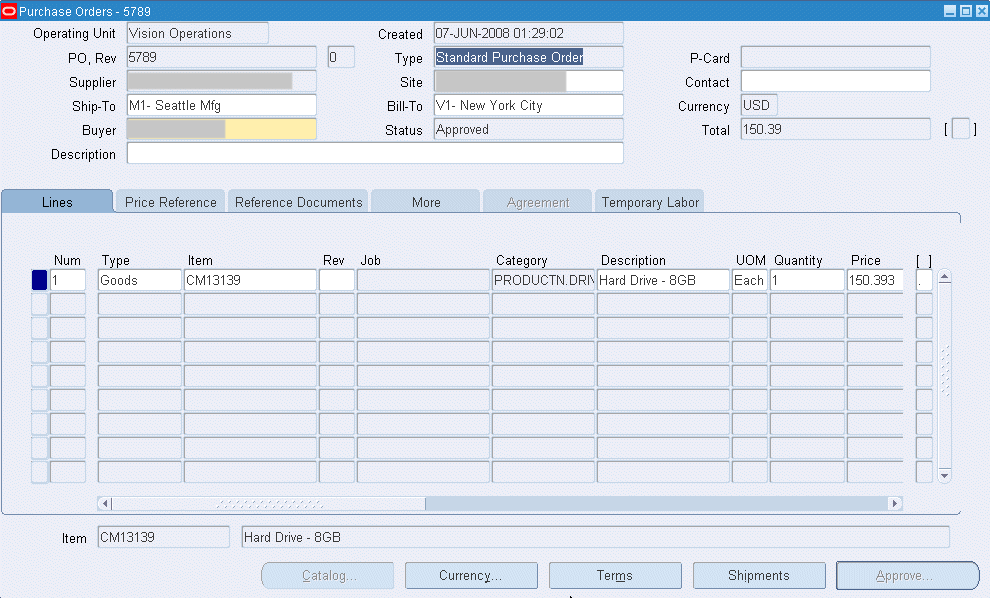Maximize the Purchase Orders window
Image resolution: width=990 pixels, height=598 pixels.
(965, 11)
